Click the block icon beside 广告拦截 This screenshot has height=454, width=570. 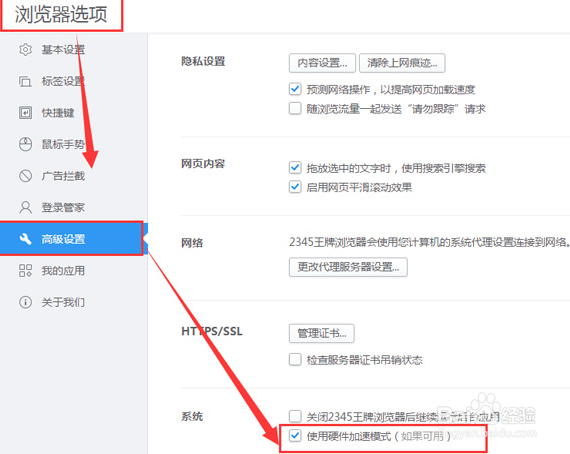point(25,176)
